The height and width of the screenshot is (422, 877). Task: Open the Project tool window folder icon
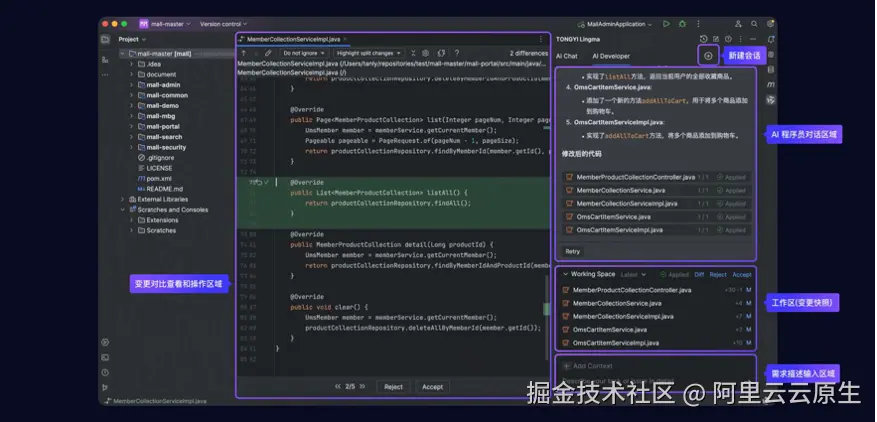point(105,39)
